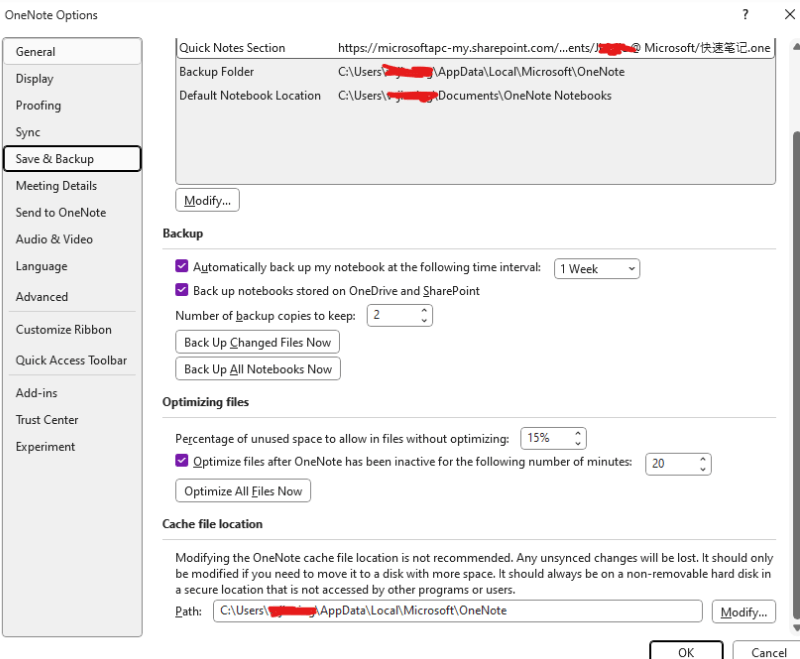Click Modify next to cache file location
The height and width of the screenshot is (659, 800).
[x=744, y=611]
